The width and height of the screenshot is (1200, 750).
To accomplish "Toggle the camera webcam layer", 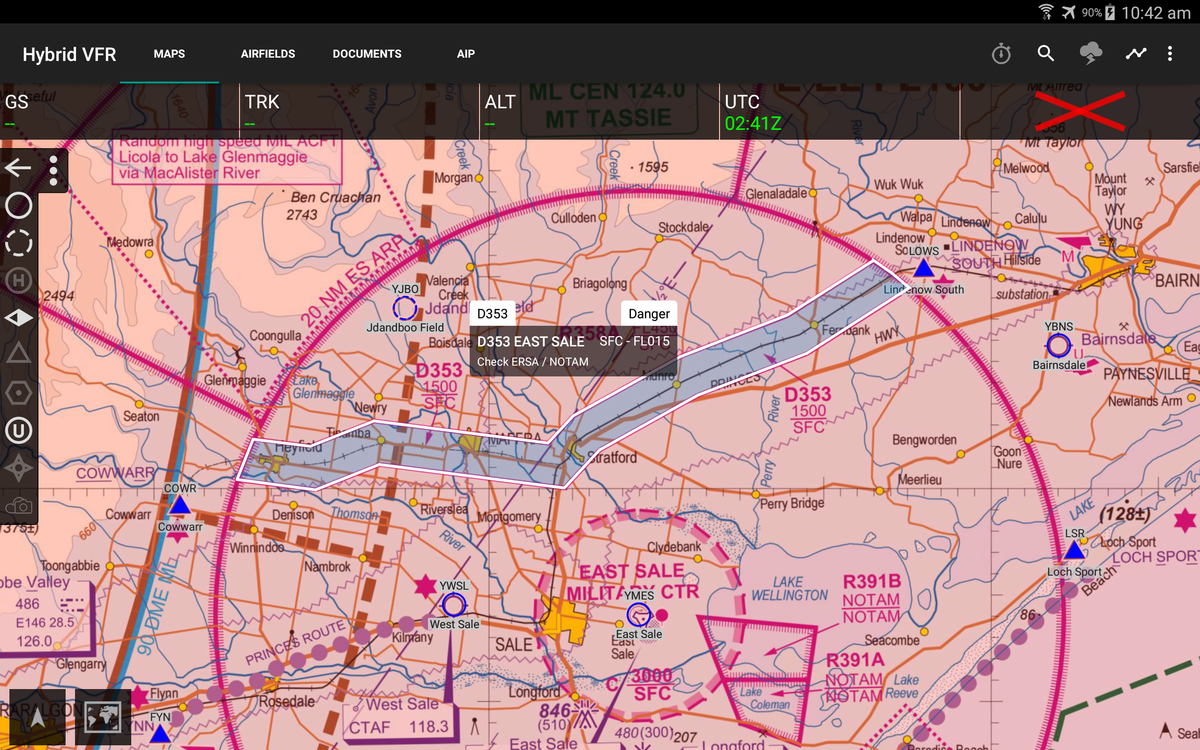I will [x=19, y=506].
